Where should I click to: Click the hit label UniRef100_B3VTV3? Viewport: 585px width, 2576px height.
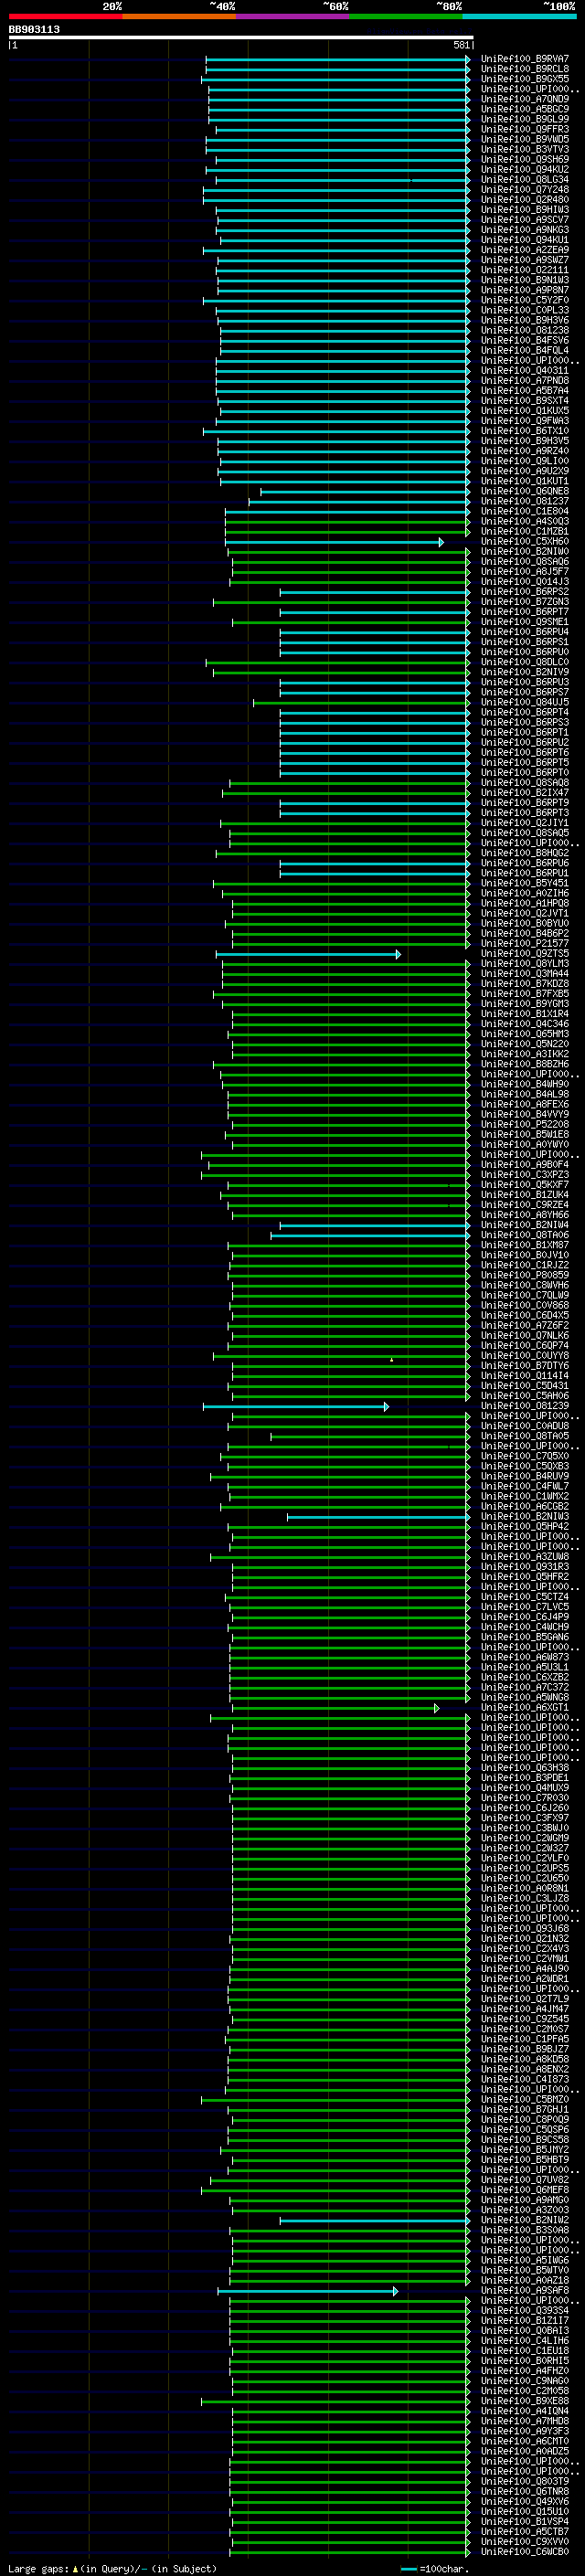[x=525, y=149]
